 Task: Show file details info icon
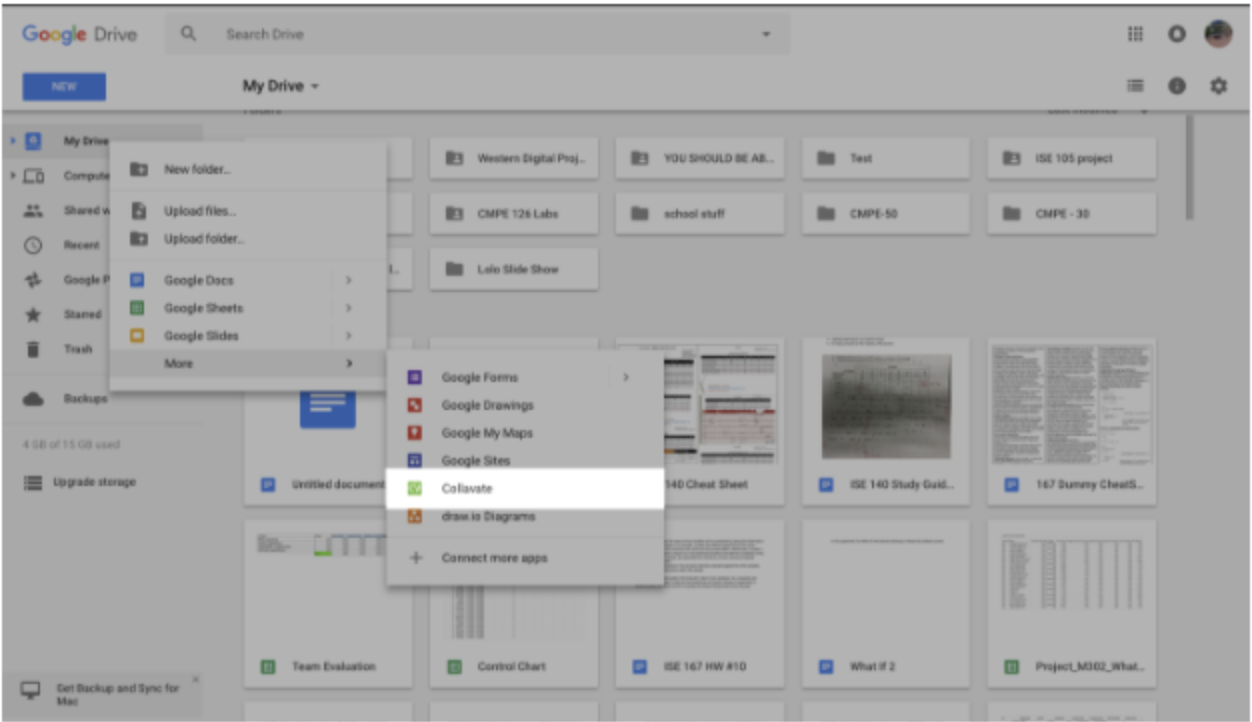click(1177, 86)
